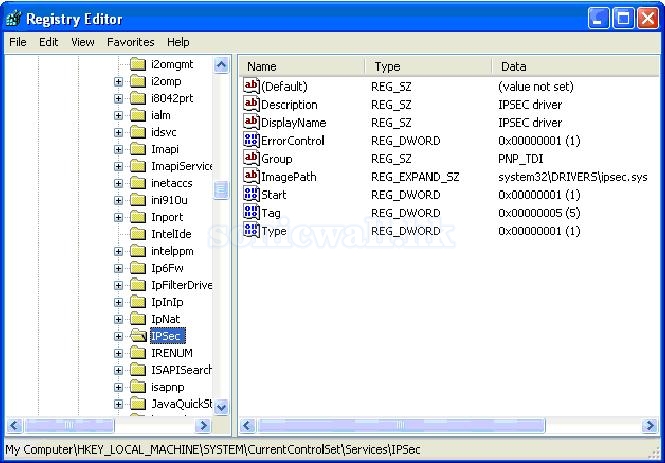Click the ialm folder icon
665x463 pixels.
tap(138, 115)
